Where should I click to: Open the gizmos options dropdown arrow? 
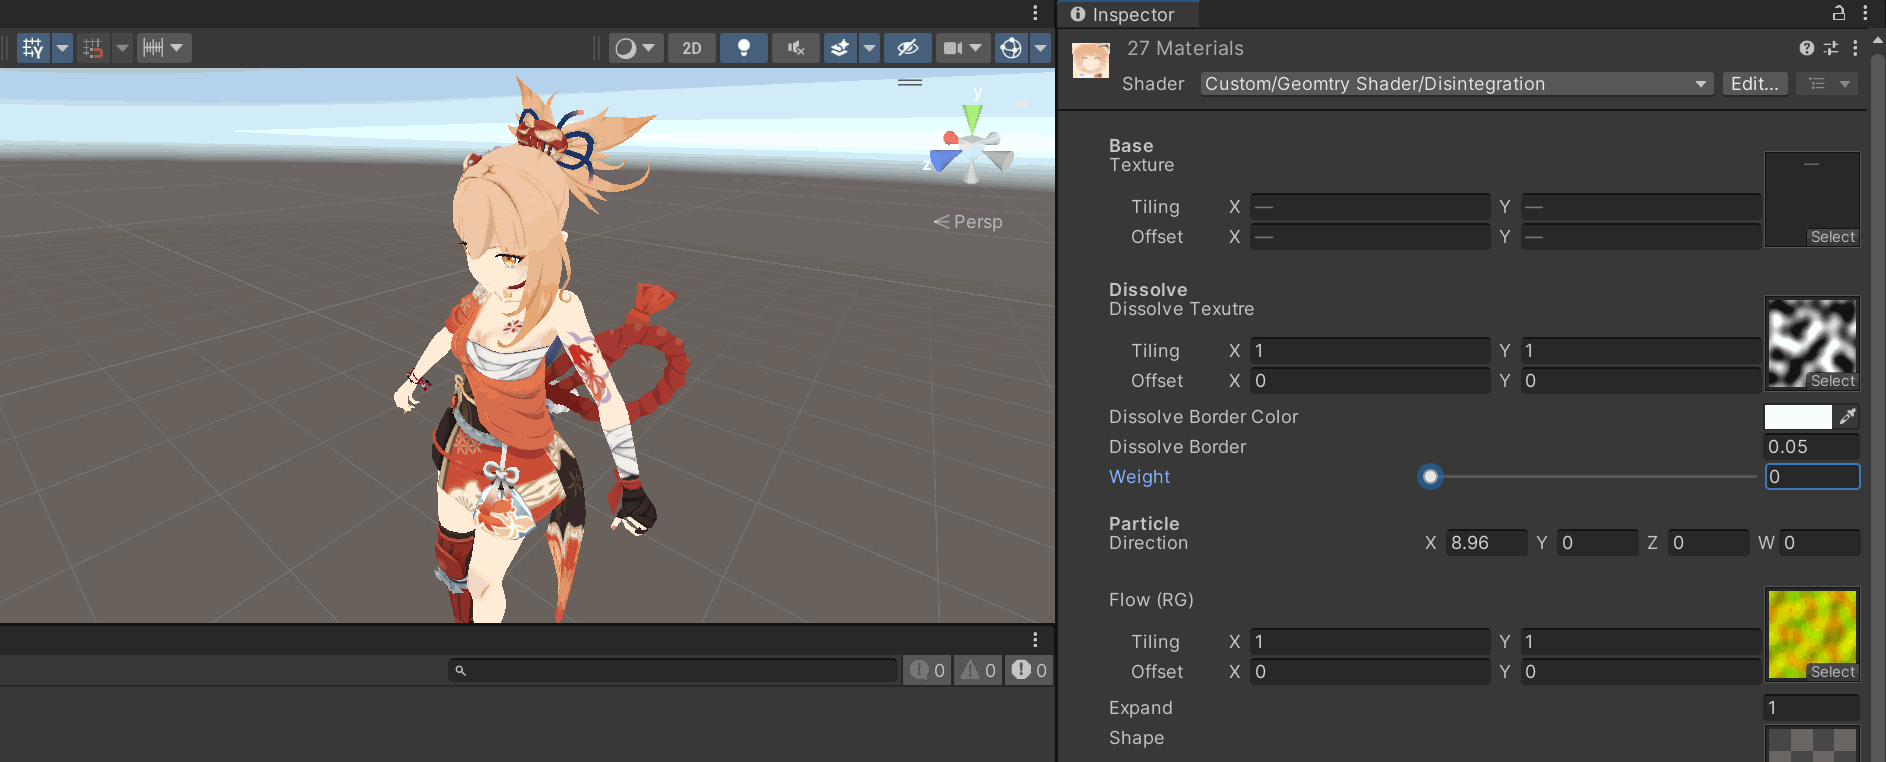tap(1040, 48)
